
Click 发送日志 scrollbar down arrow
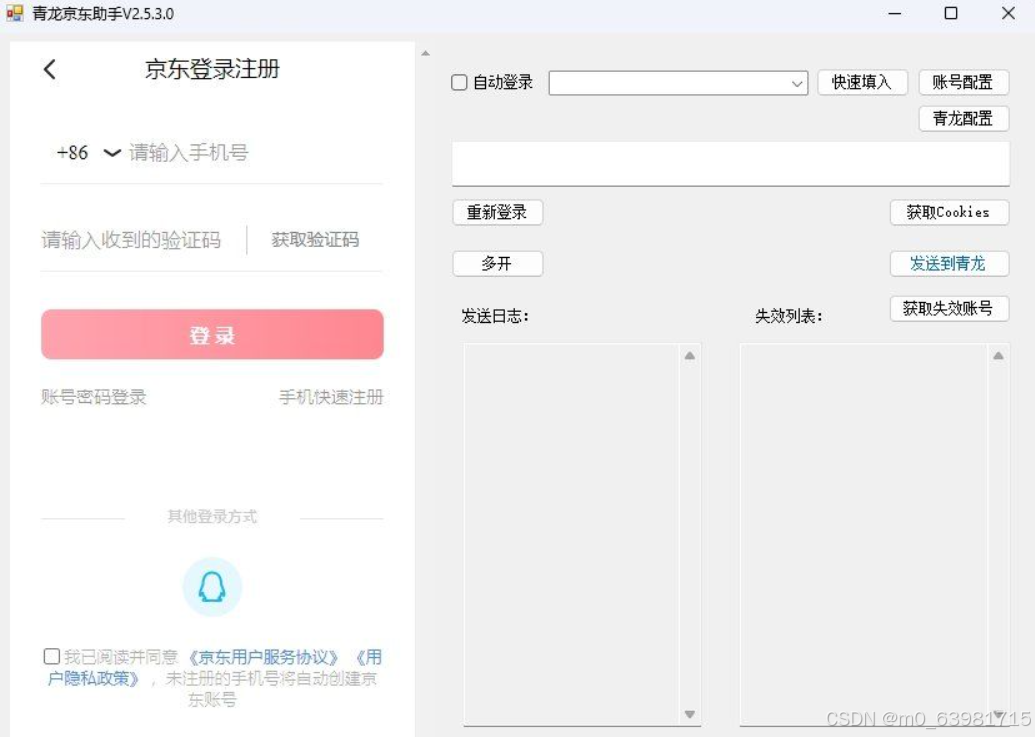pos(690,714)
